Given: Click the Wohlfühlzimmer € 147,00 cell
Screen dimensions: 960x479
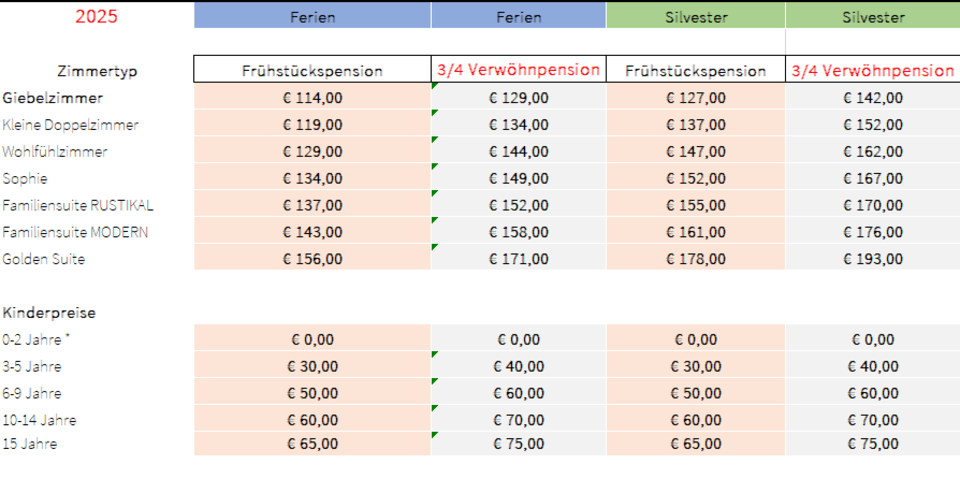Looking at the screenshot, I should (x=695, y=152).
